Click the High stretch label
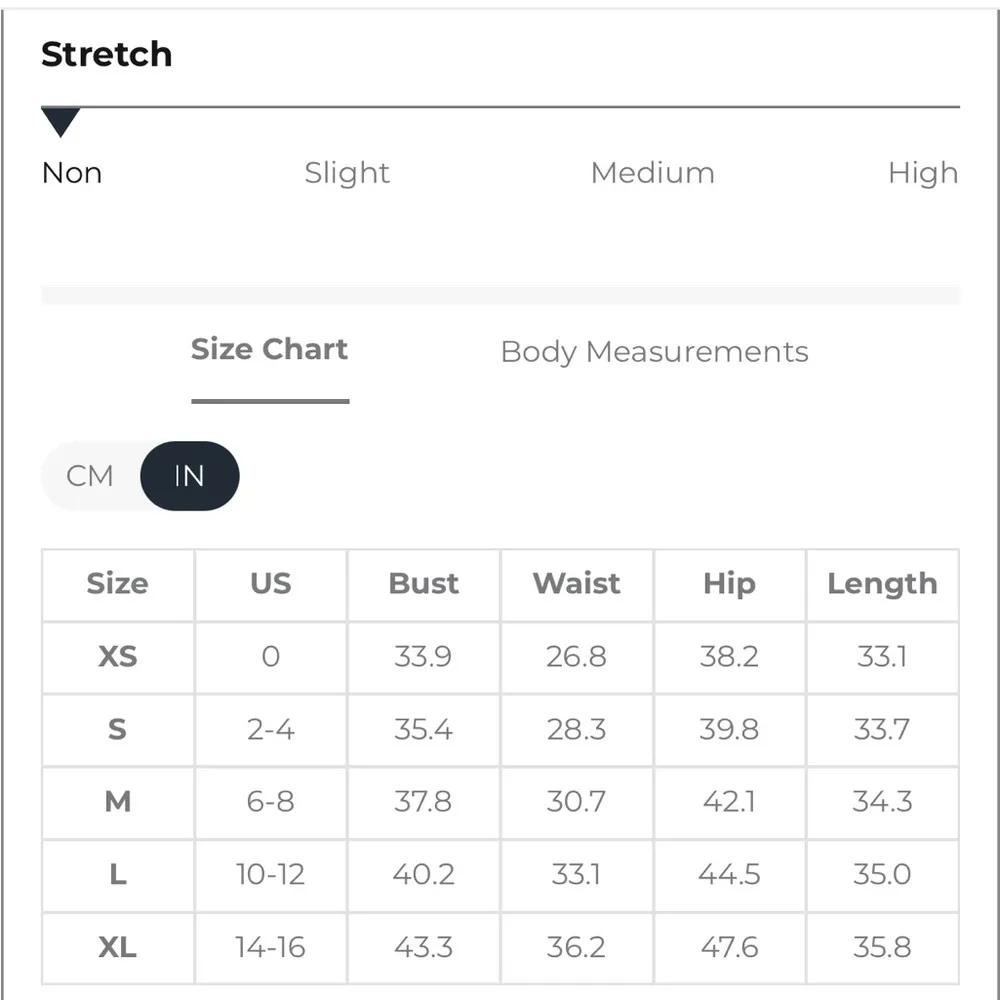Viewport: 1000px width, 1000px height. click(x=922, y=173)
